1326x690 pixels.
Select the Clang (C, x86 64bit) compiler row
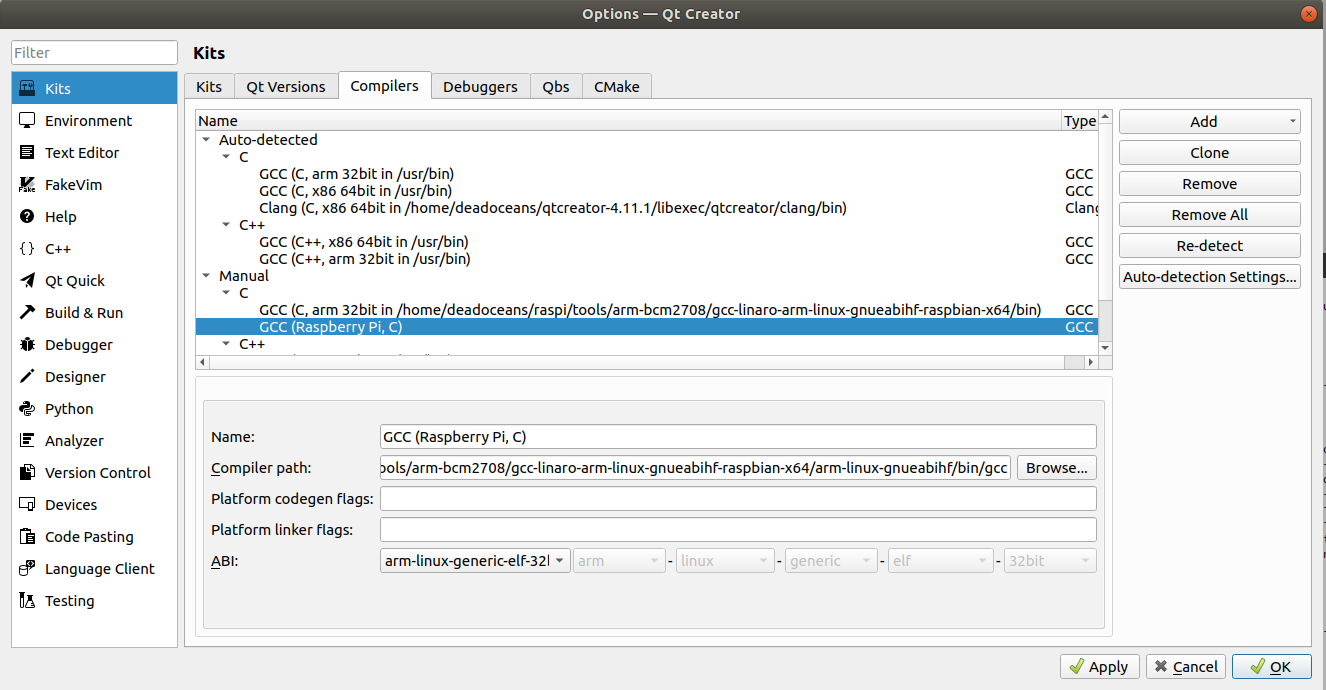pyautogui.click(x=646, y=208)
